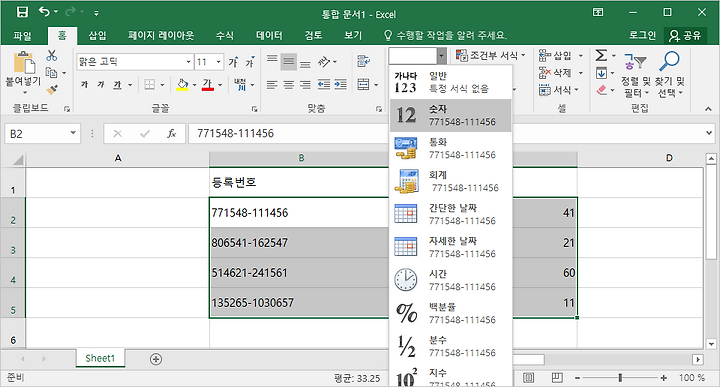720x387 pixels.
Task: Open the Fill down tool
Action: pos(601,73)
